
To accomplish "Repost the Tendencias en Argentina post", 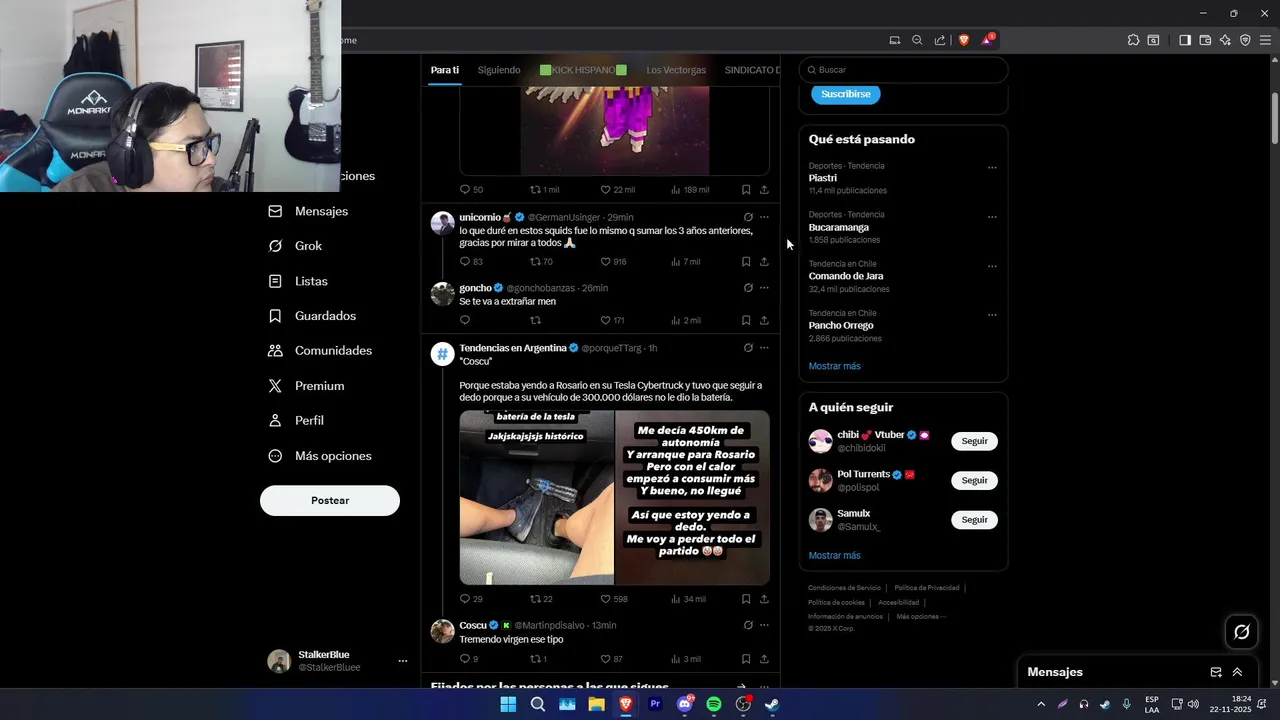I will [x=535, y=599].
